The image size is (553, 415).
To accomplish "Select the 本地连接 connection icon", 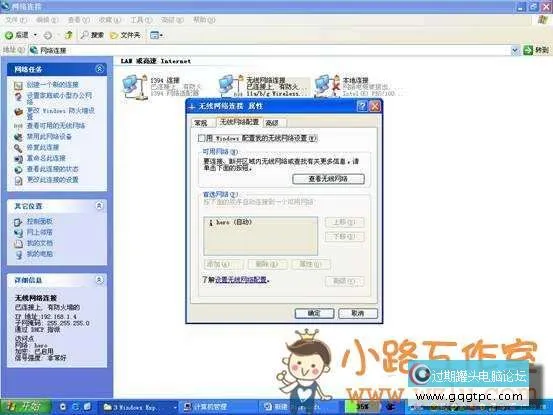I will tap(327, 86).
